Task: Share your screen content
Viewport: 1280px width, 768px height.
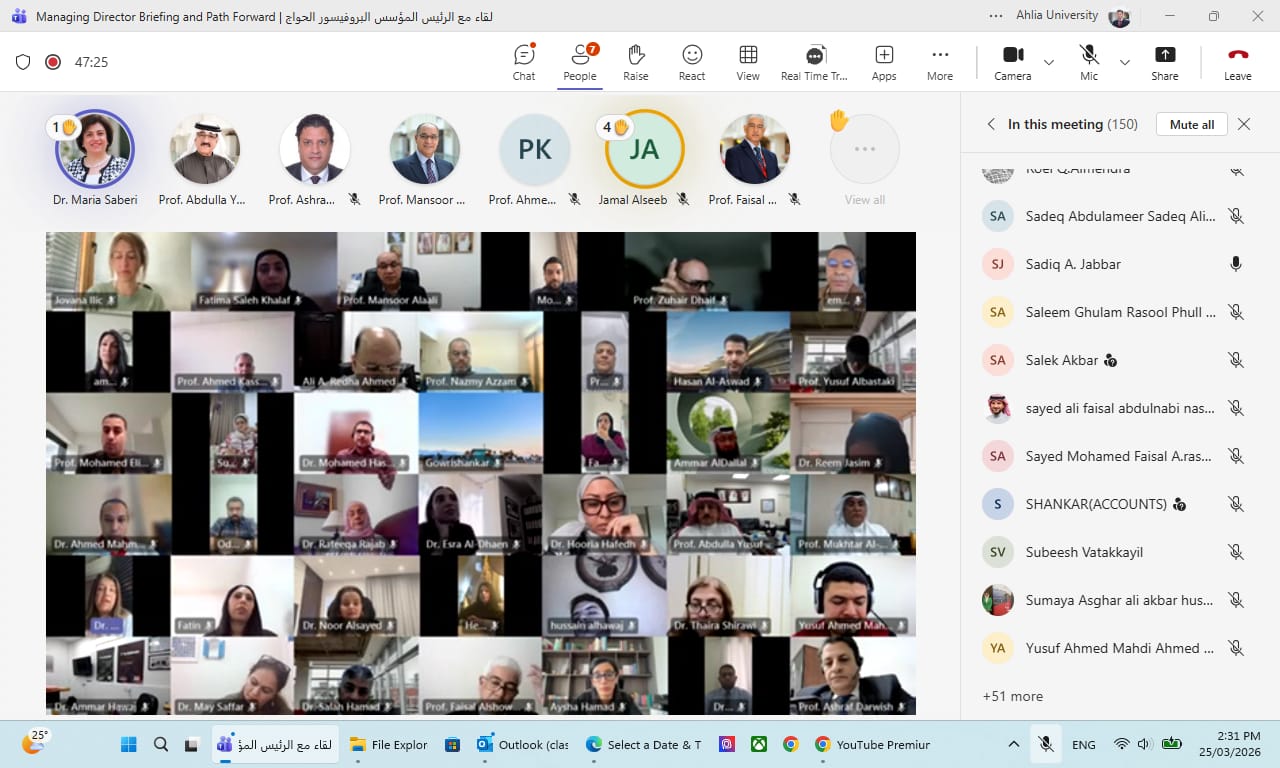Action: pos(1165,62)
